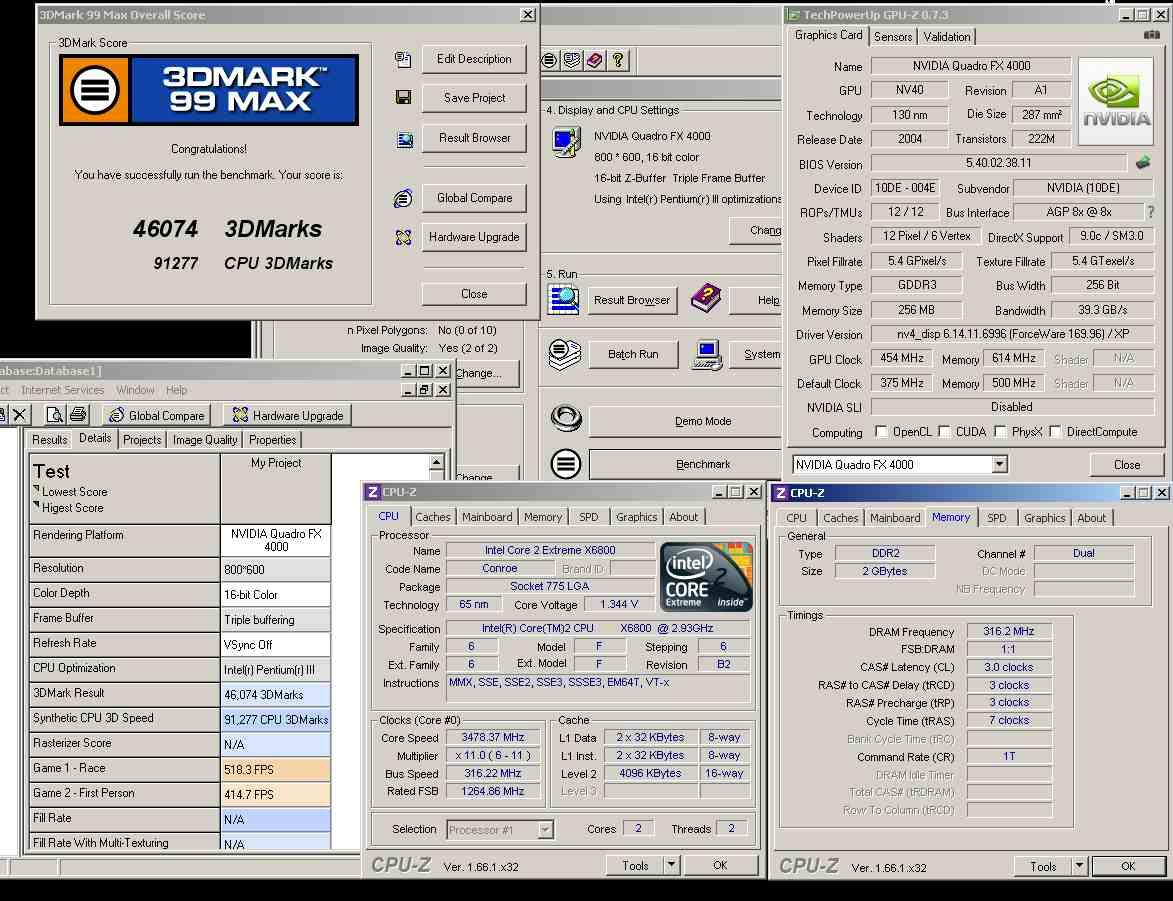Click the Hardware Upgrade button in Result Browser toolbar
Viewport: 1173px width, 901px height.
[x=288, y=415]
